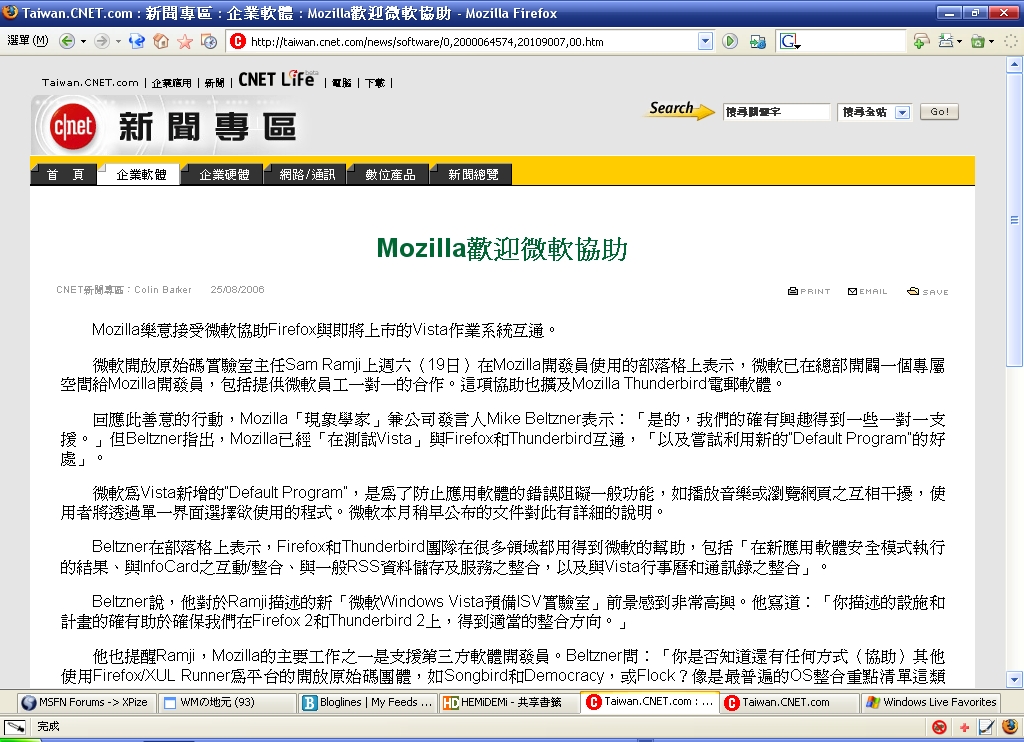Click the browser Back arrow button
Image resolution: width=1024 pixels, height=742 pixels.
point(67,41)
